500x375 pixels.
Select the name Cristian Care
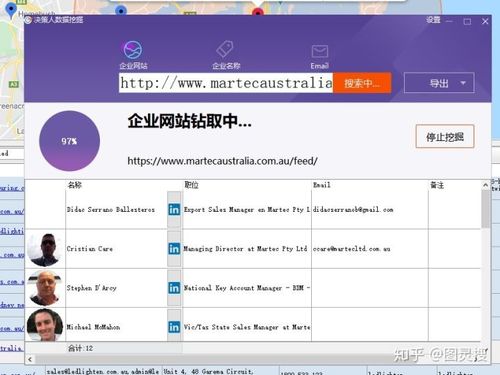tap(90, 249)
